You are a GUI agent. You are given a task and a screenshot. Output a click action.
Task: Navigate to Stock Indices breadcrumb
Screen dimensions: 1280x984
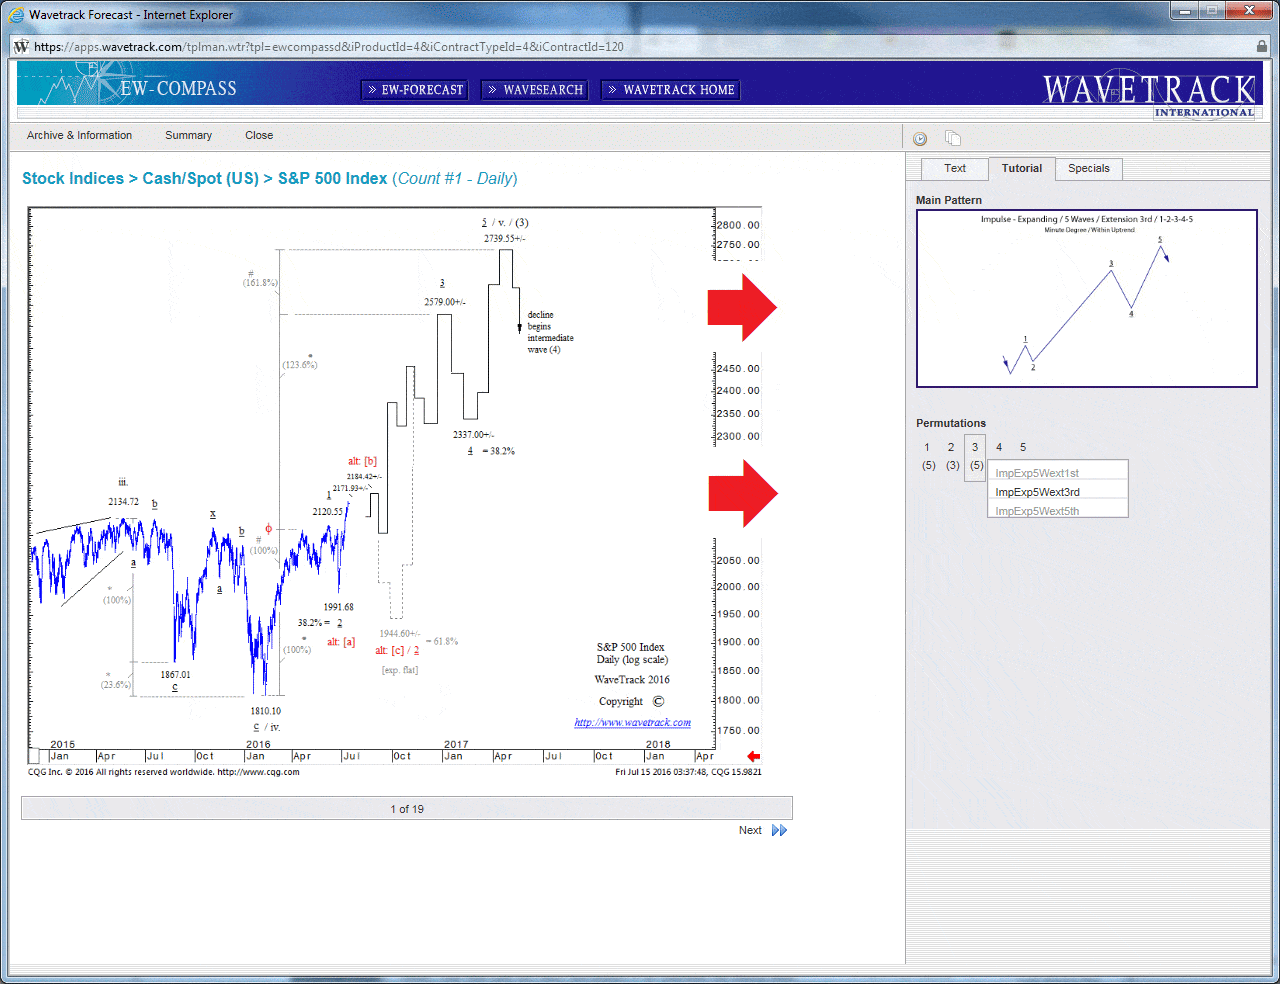pos(73,178)
